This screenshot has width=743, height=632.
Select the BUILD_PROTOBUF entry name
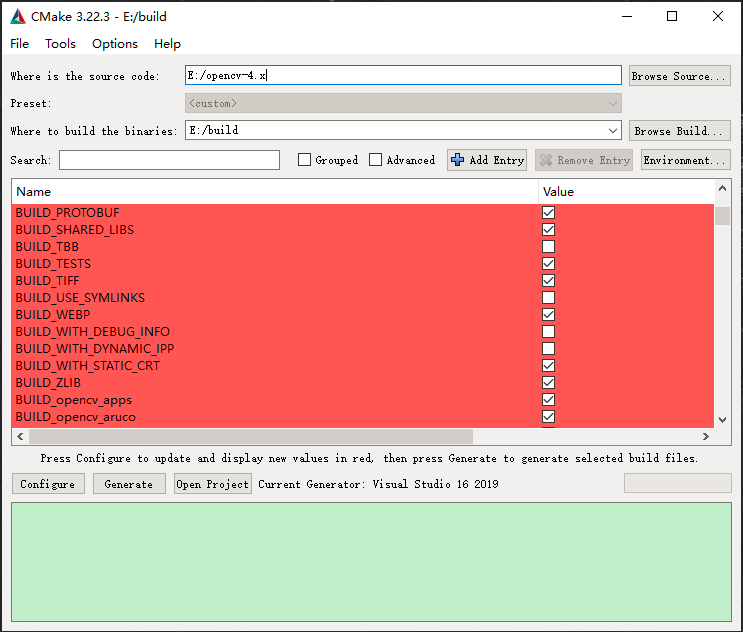pyautogui.click(x=67, y=213)
